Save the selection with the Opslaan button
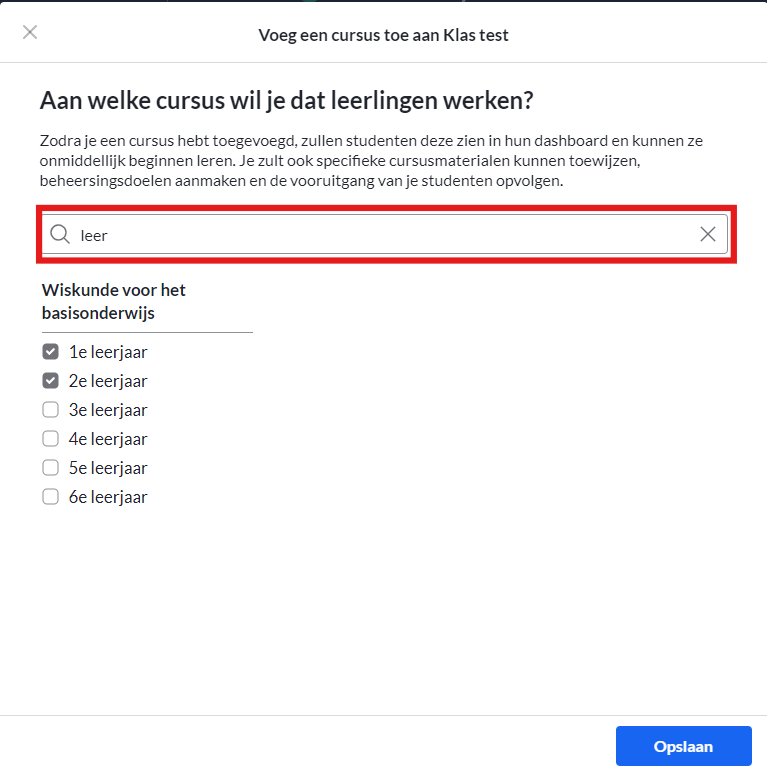This screenshot has width=767, height=772. coord(683,746)
